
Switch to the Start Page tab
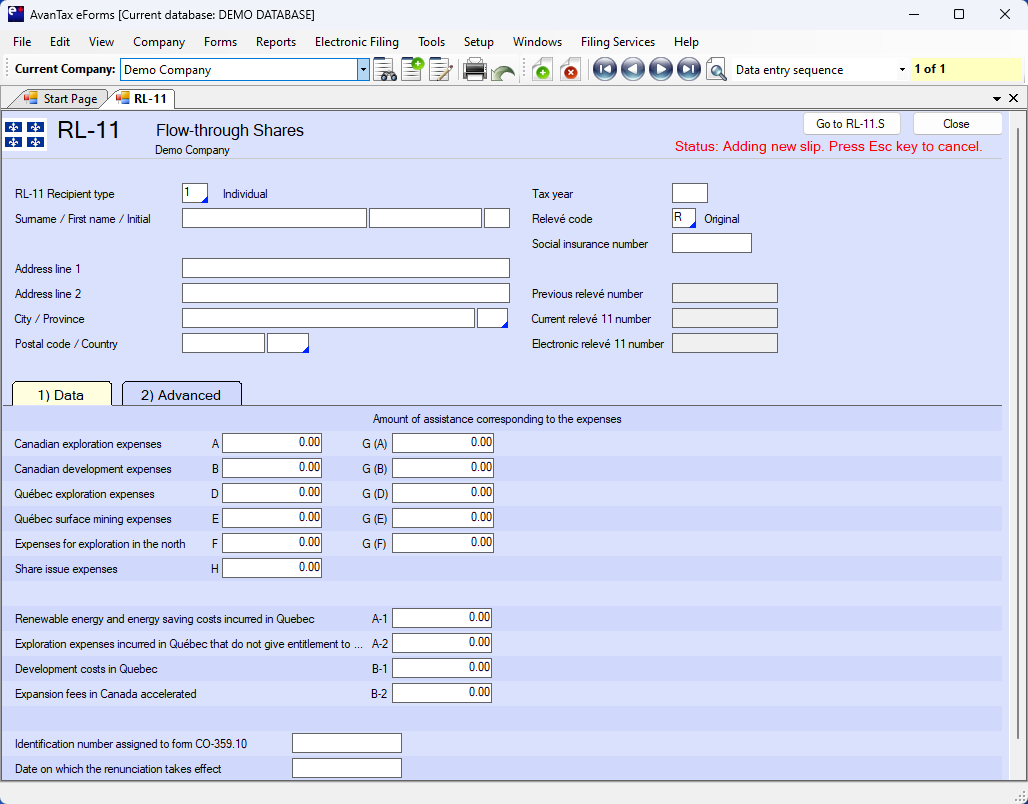click(x=62, y=99)
